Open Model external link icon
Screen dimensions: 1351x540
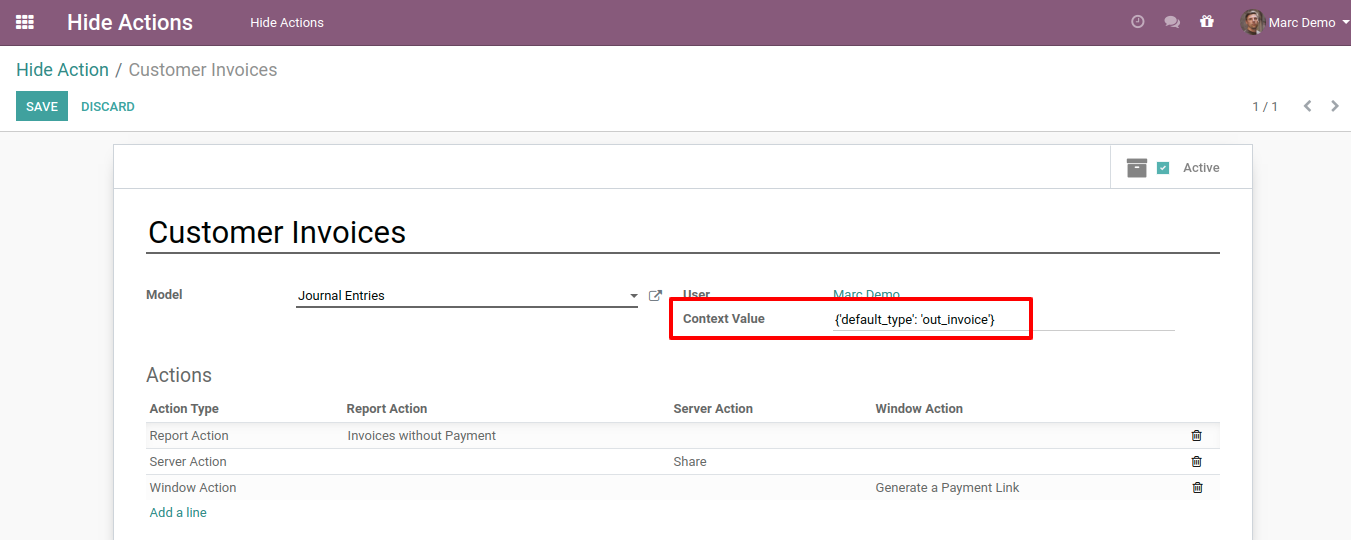[656, 296]
